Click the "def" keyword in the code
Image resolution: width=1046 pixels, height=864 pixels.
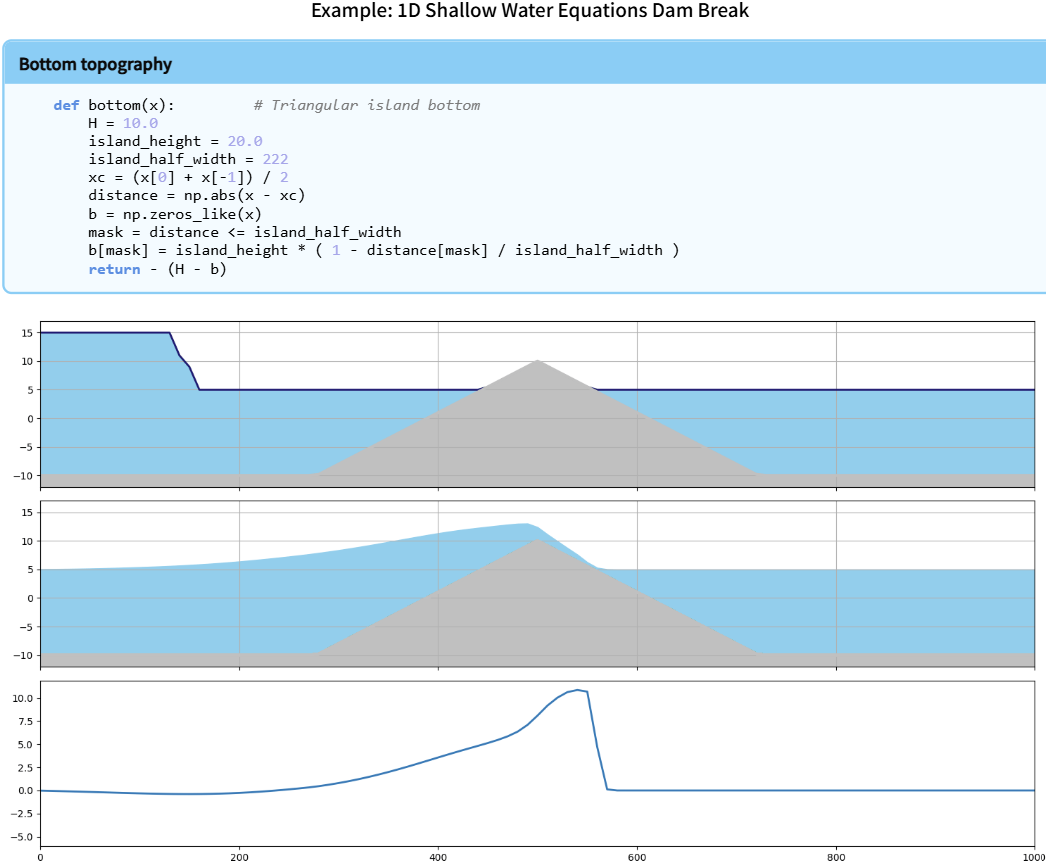(x=66, y=105)
